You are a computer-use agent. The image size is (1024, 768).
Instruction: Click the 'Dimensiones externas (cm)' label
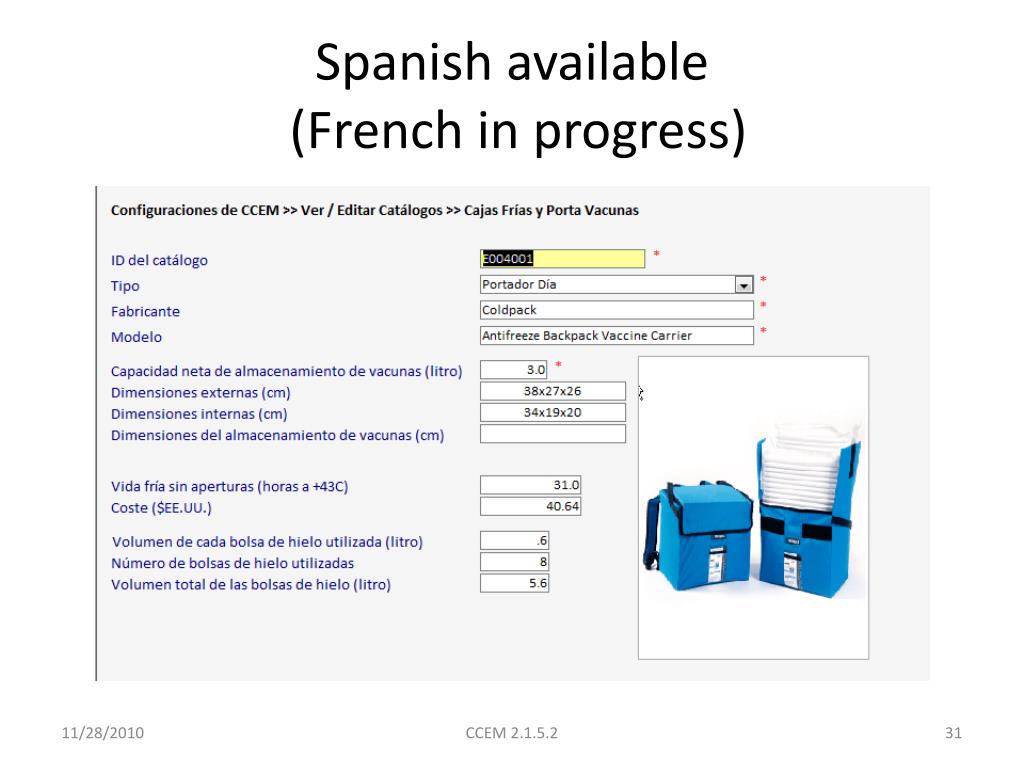coord(200,392)
